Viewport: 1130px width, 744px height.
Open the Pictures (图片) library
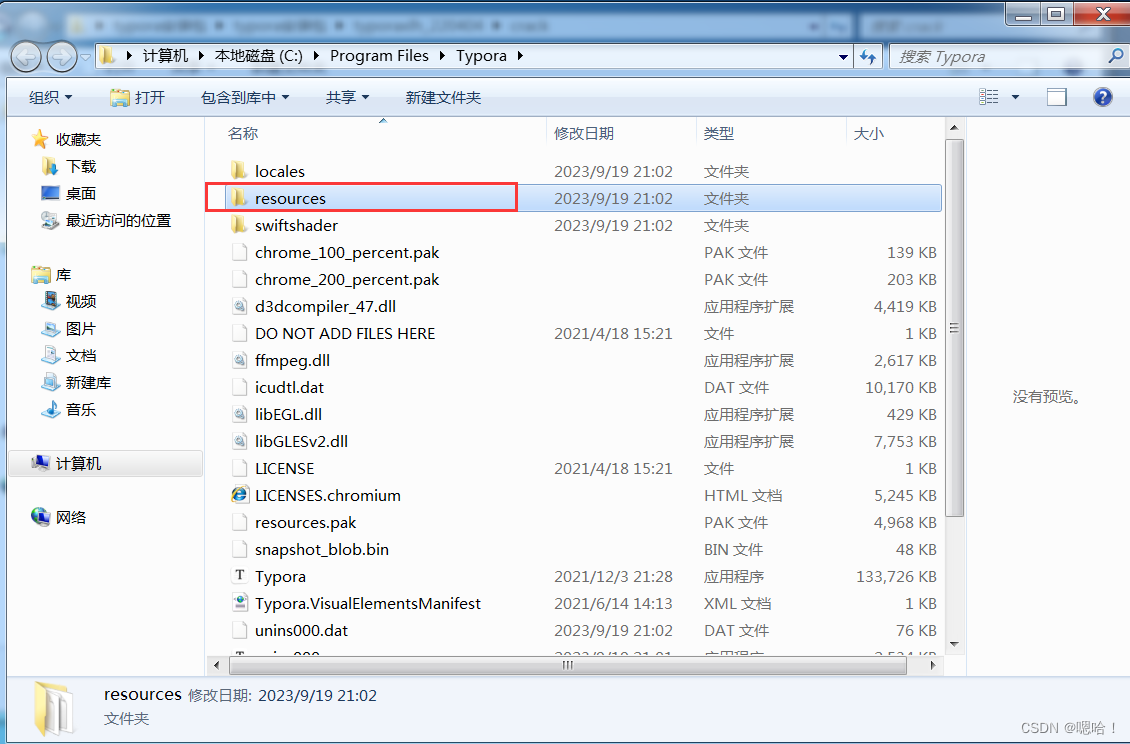click(x=81, y=329)
